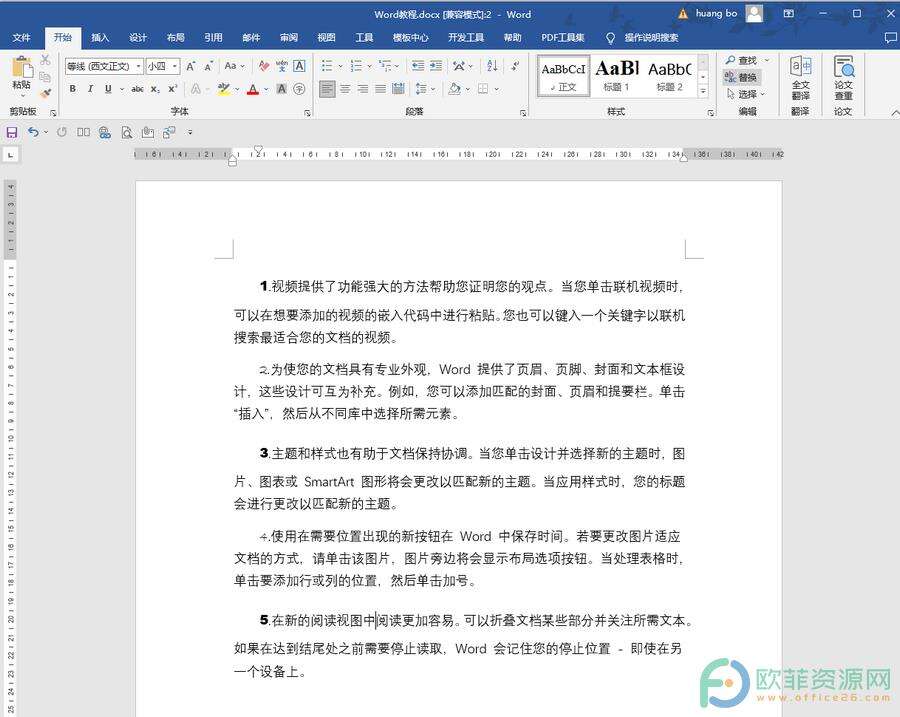This screenshot has width=900, height=717.
Task: Click the Cut scissors icon
Action: (x=45, y=61)
